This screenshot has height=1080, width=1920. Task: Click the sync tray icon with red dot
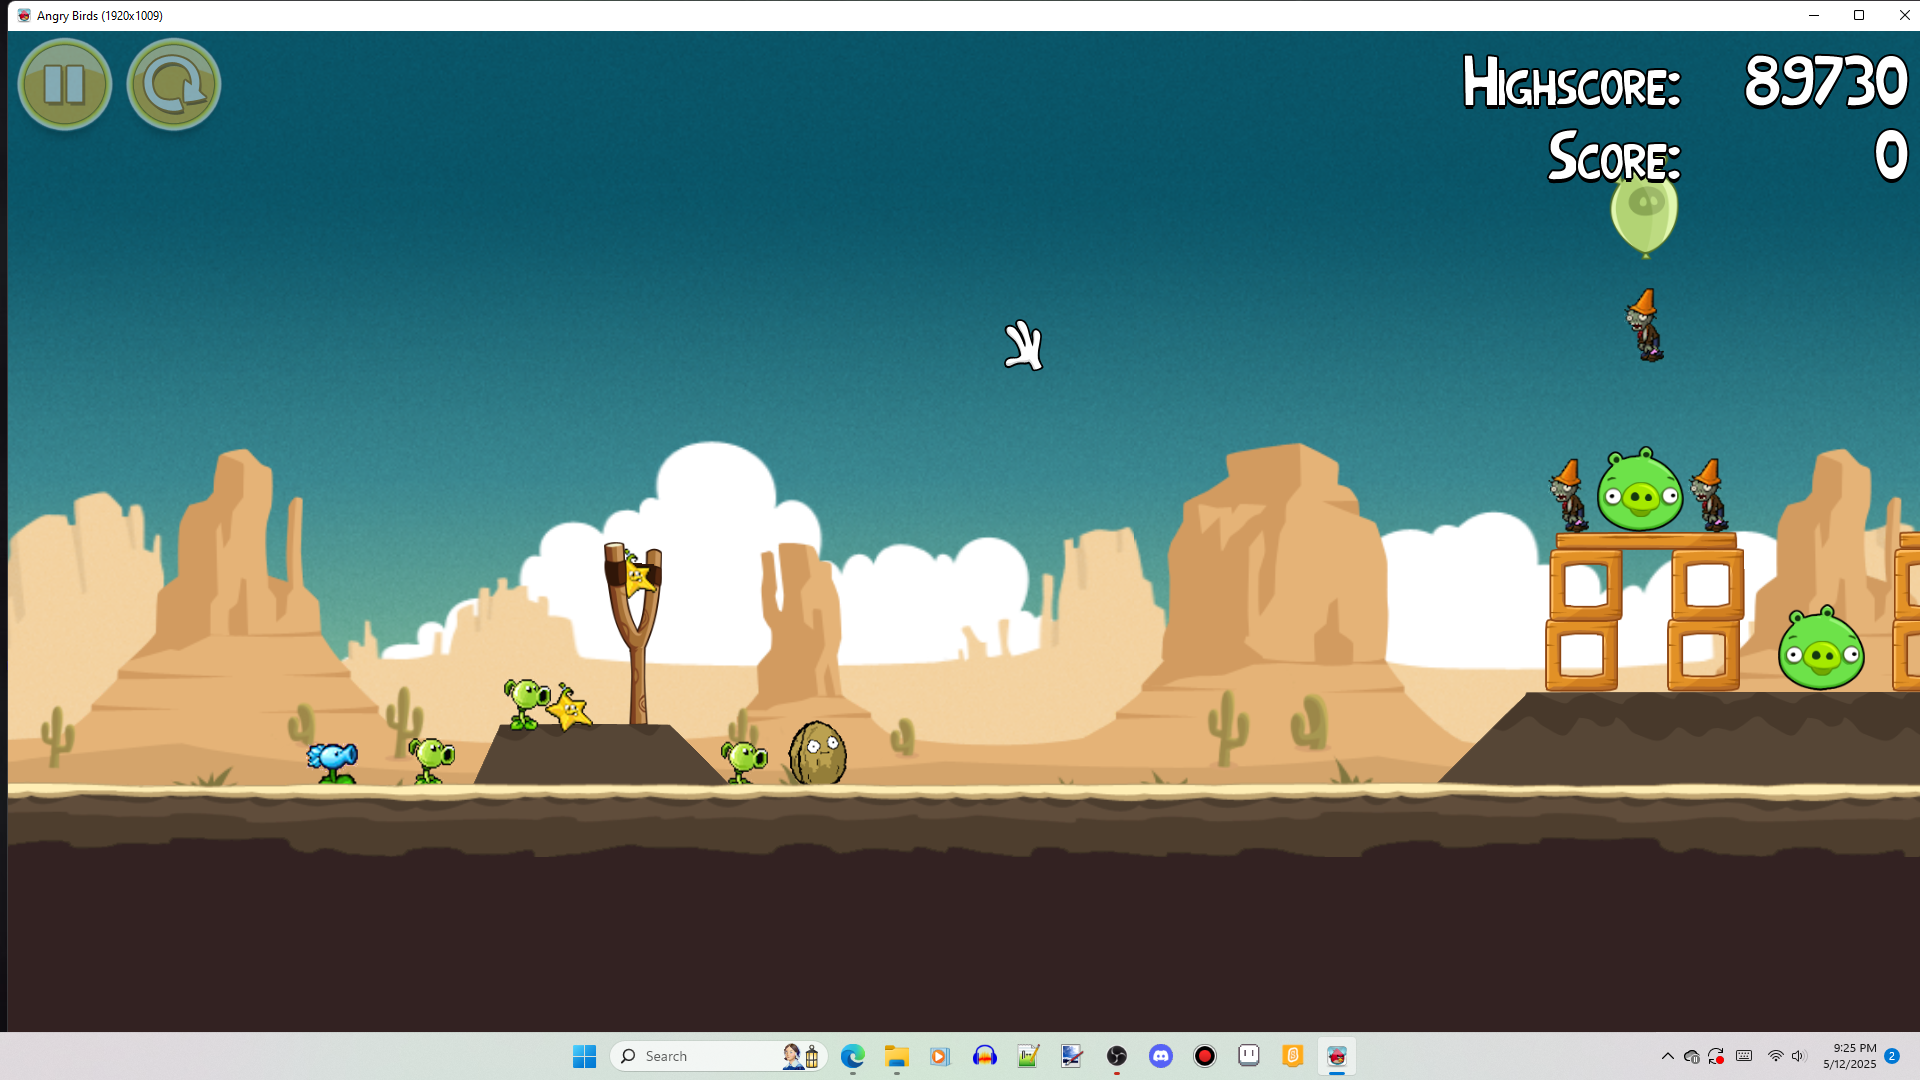click(x=1716, y=1056)
